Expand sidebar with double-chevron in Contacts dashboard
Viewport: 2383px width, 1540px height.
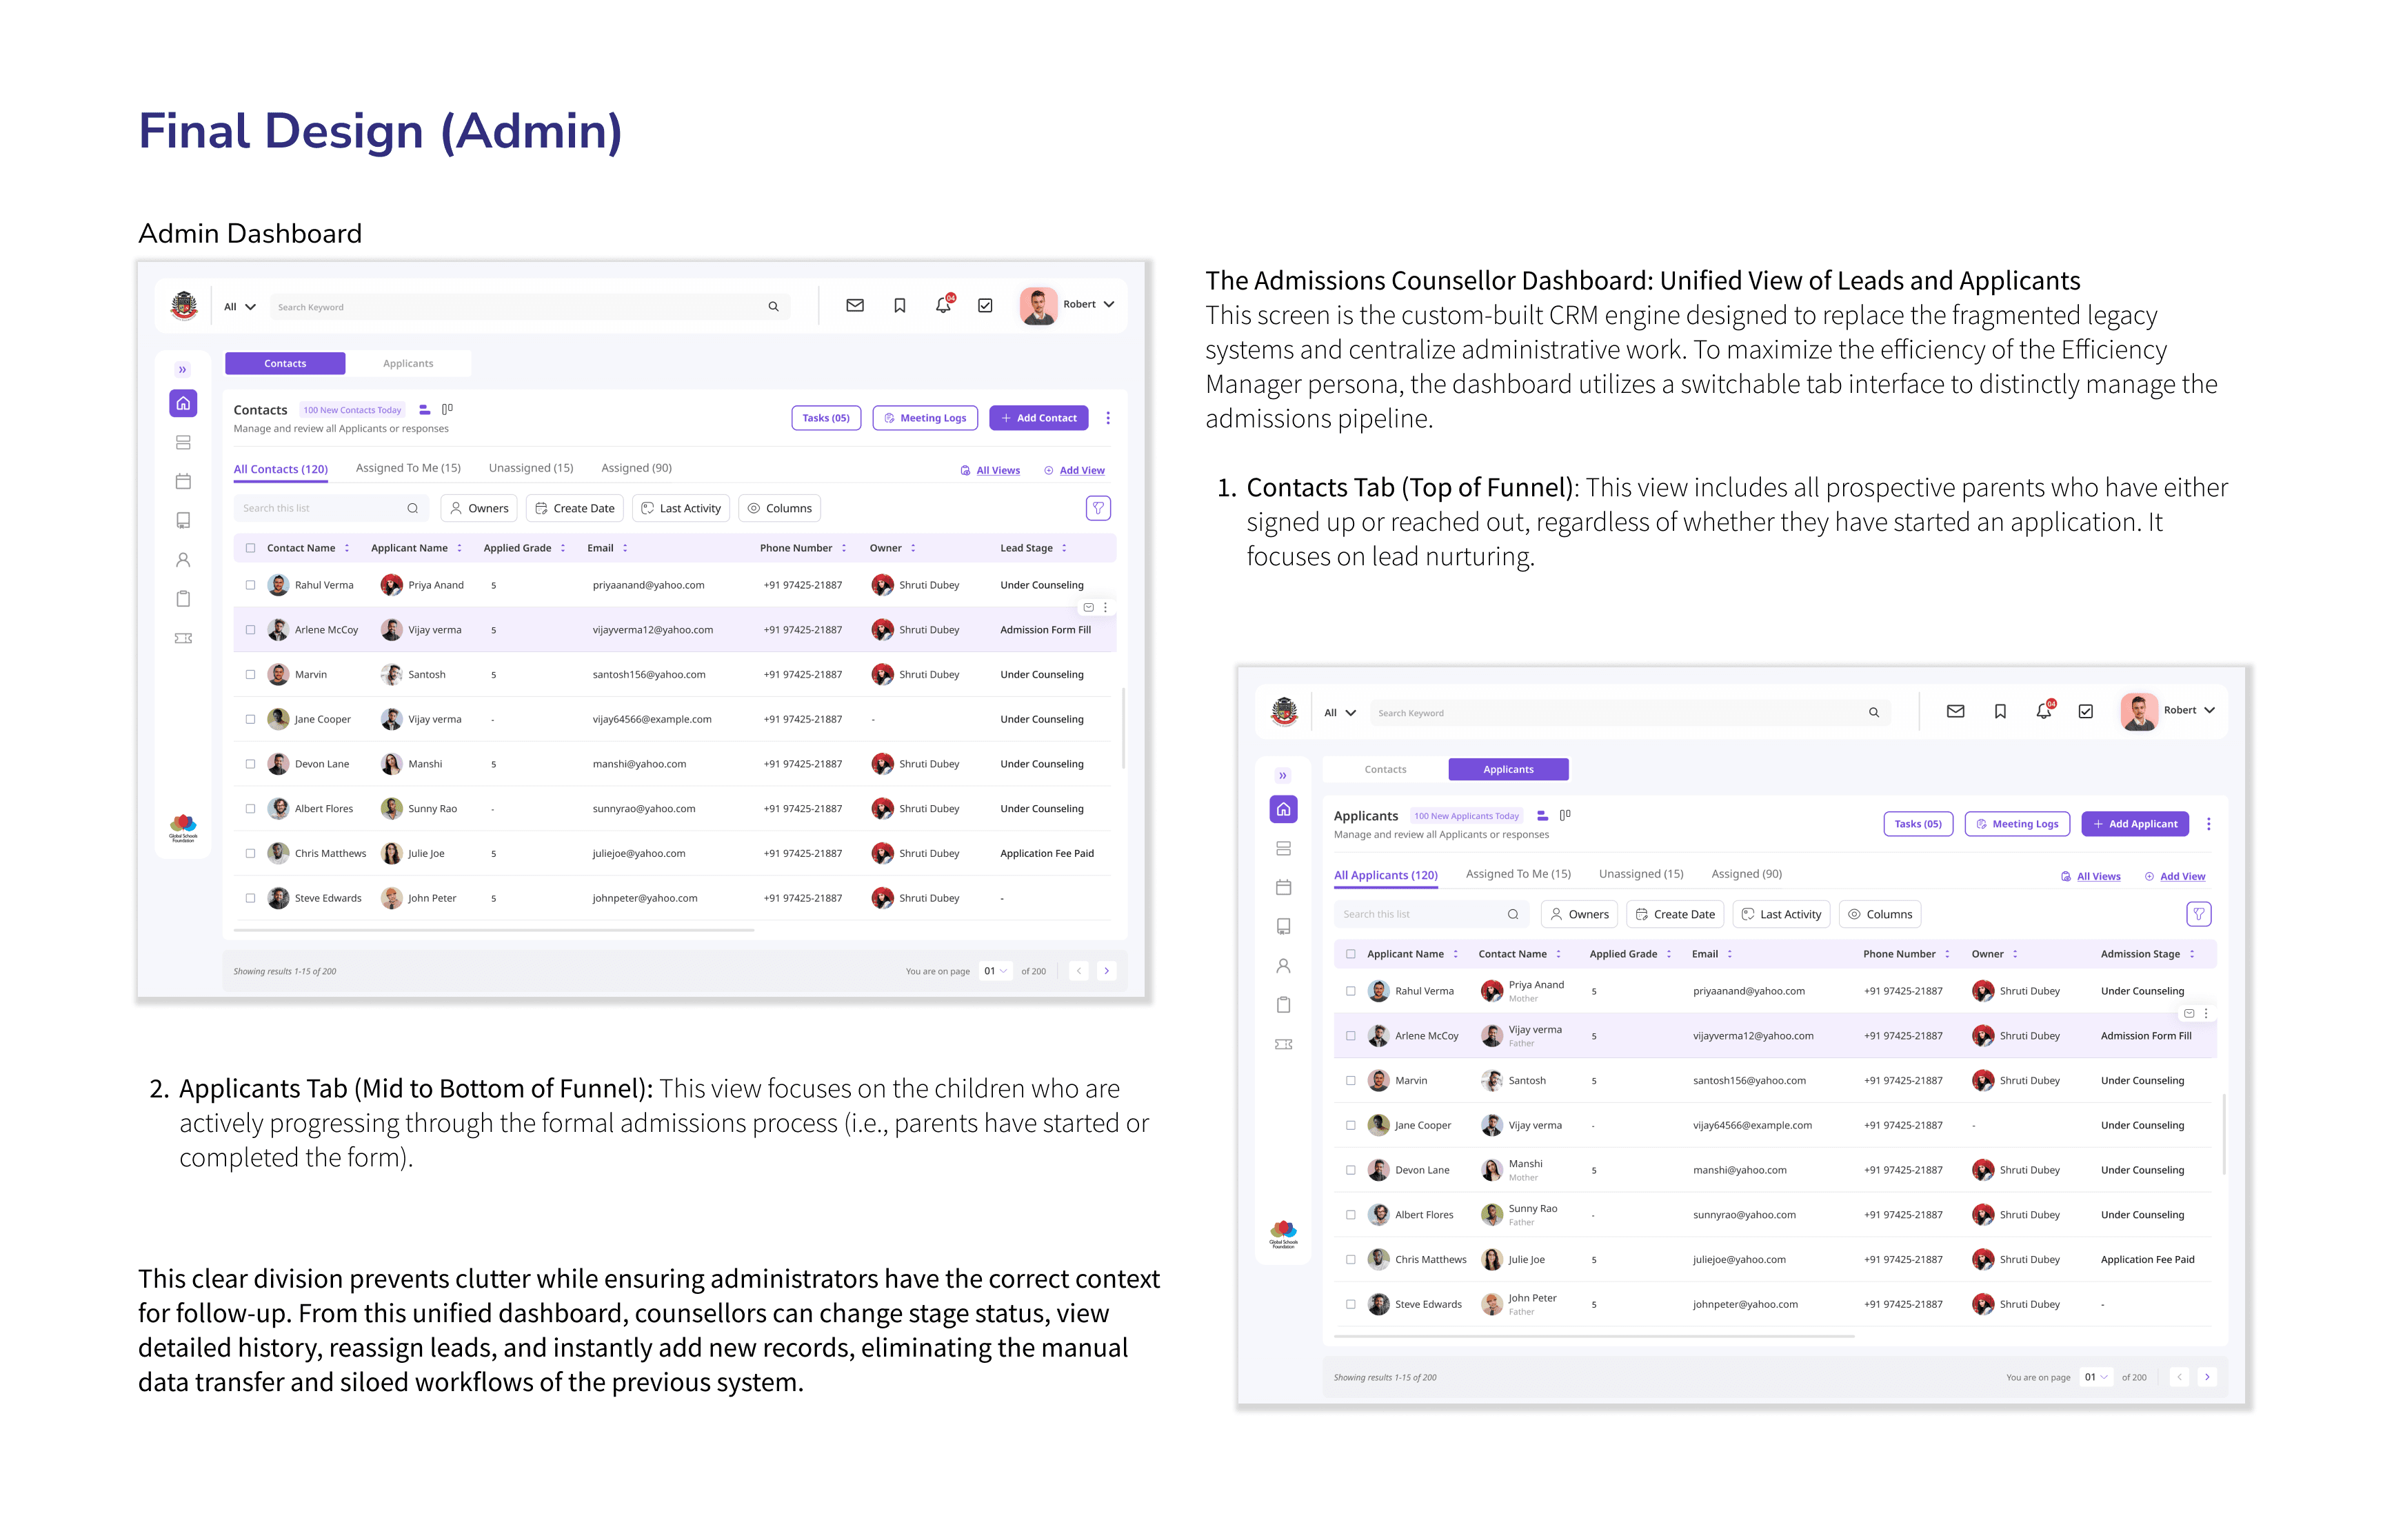182,370
